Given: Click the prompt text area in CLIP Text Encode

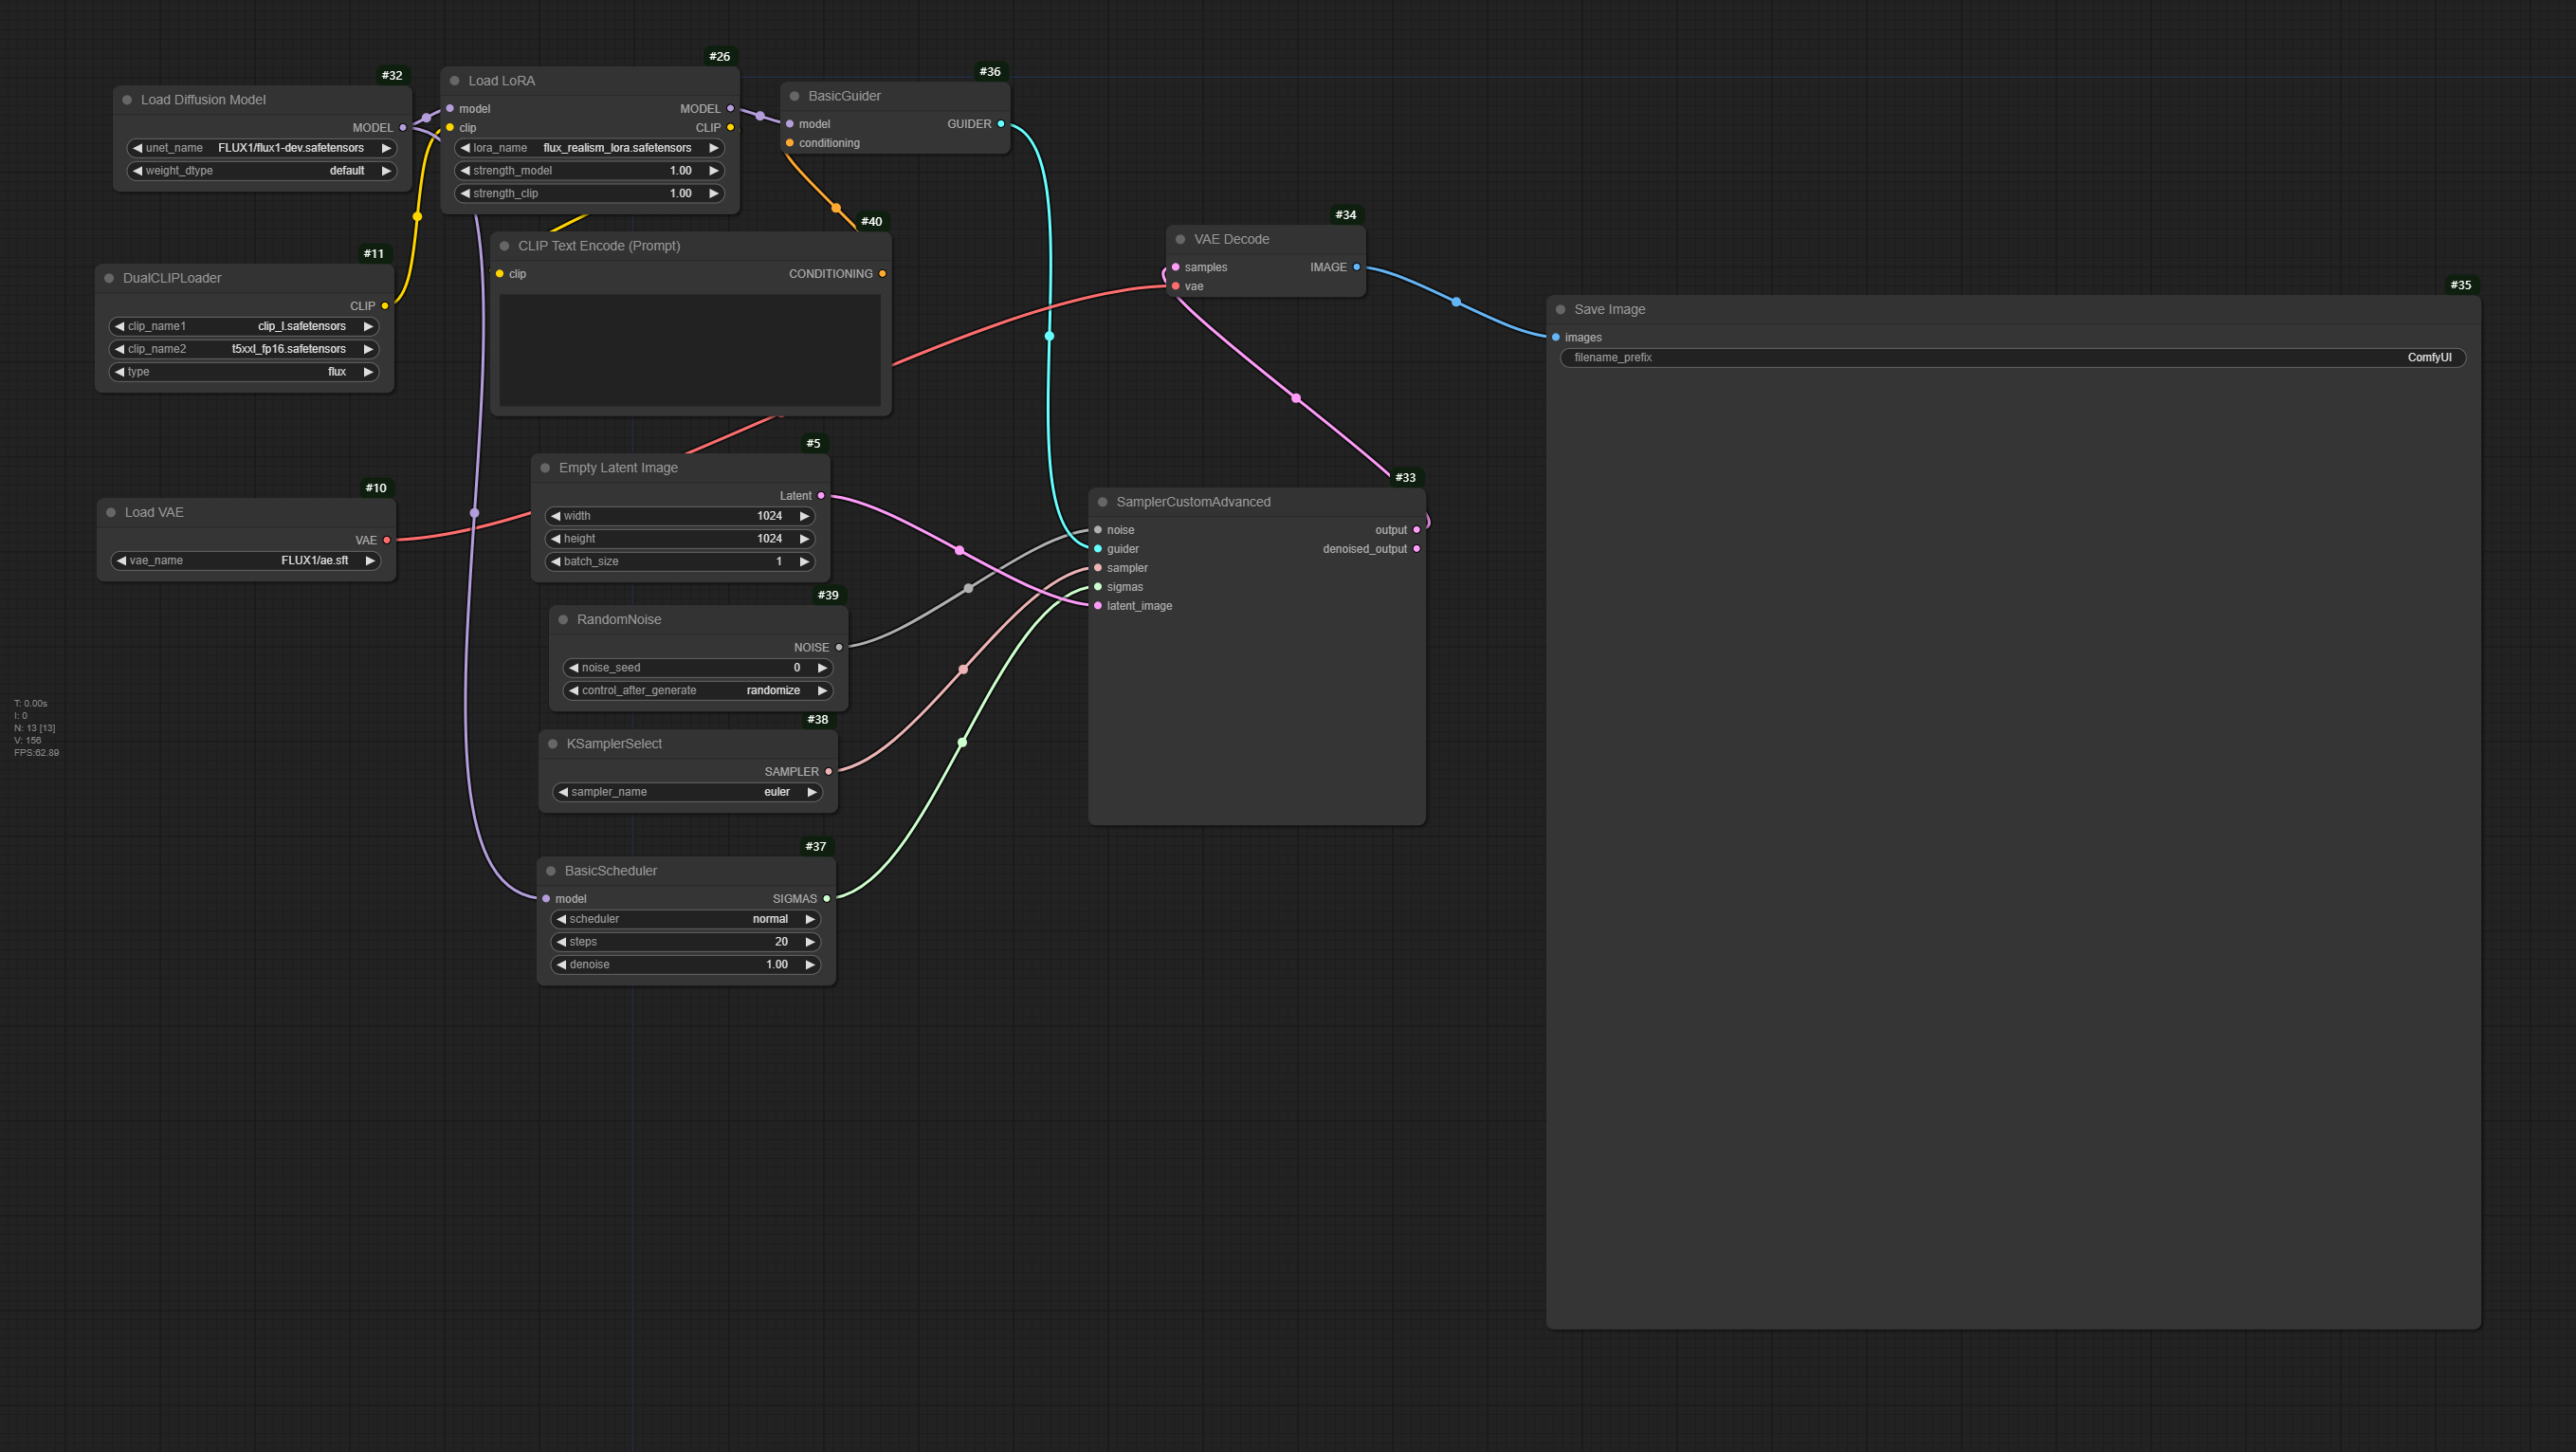Looking at the screenshot, I should (690, 350).
